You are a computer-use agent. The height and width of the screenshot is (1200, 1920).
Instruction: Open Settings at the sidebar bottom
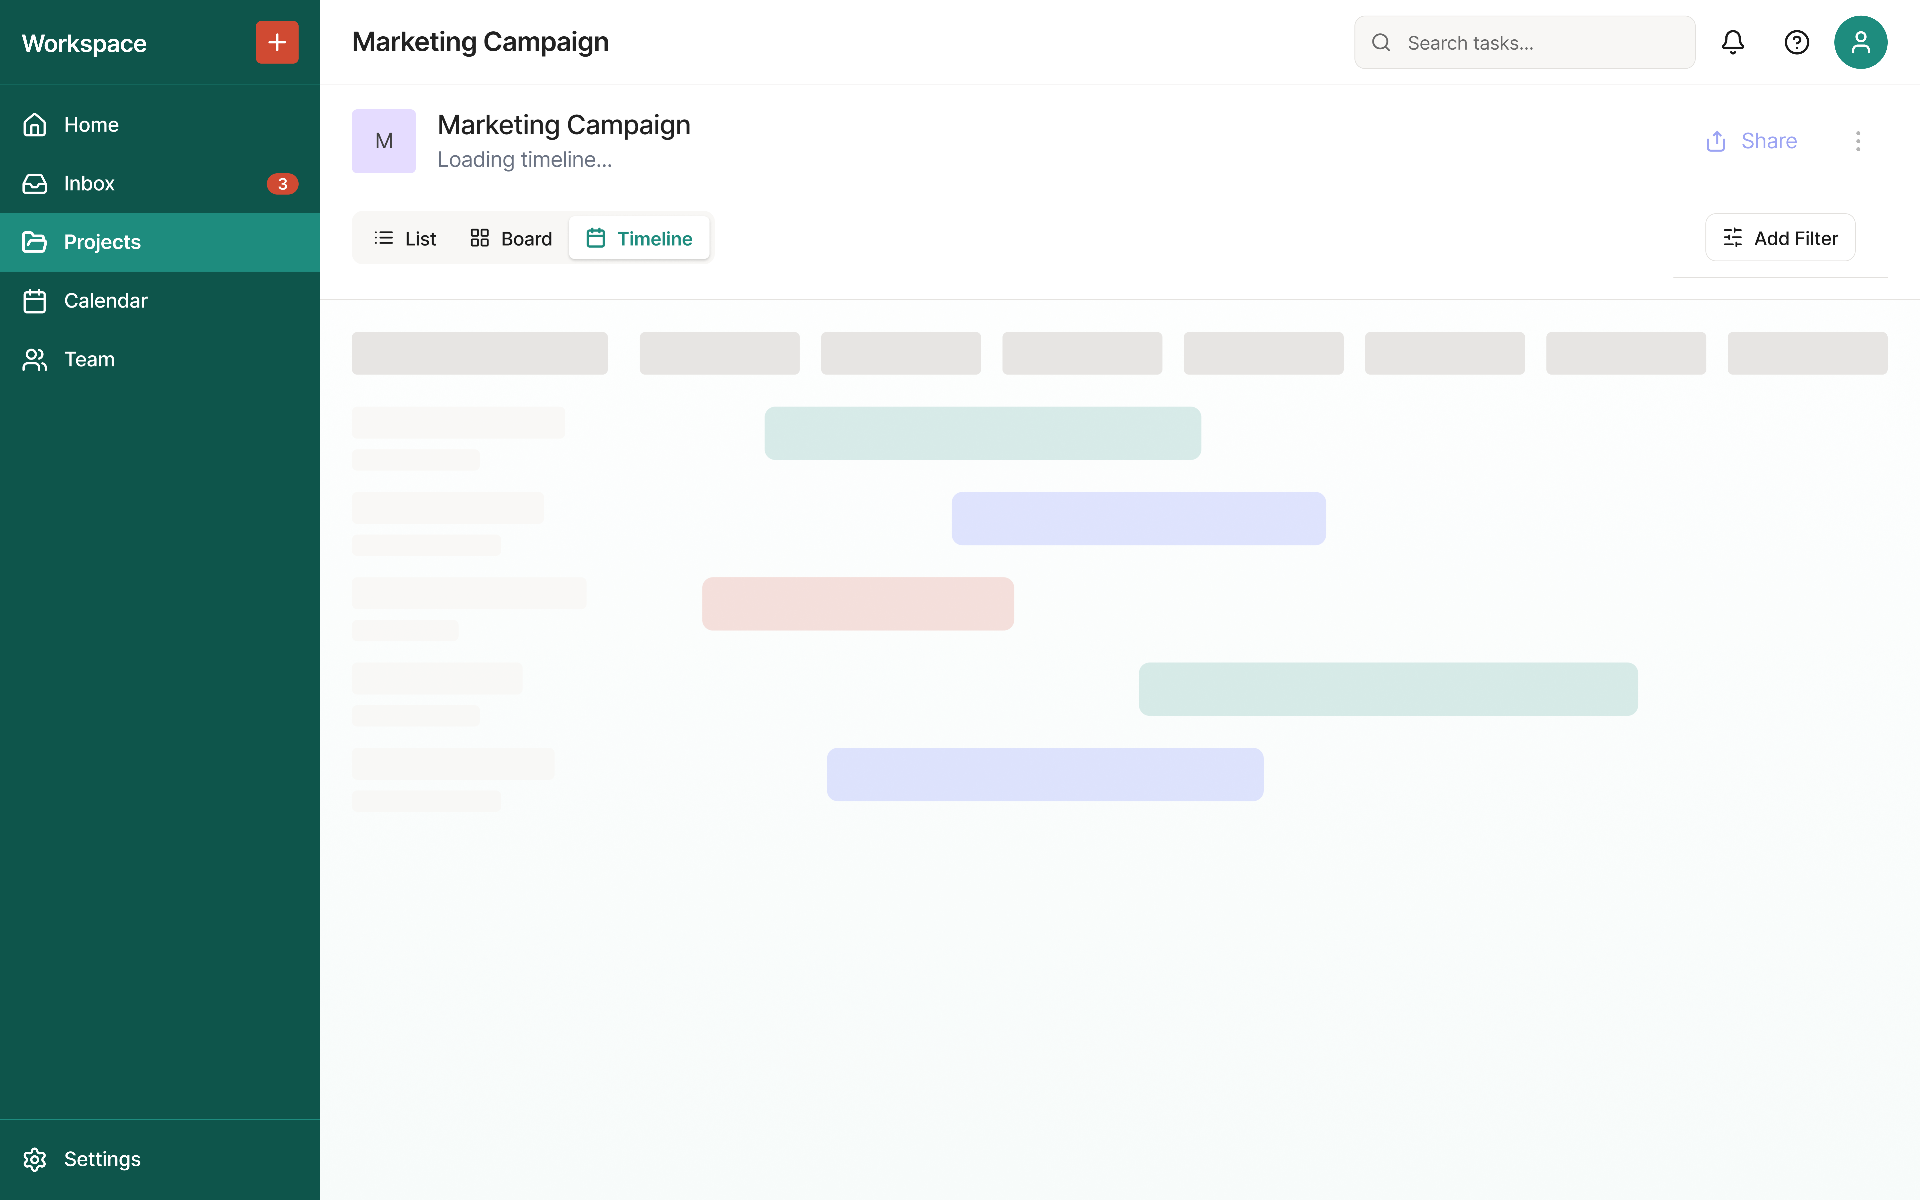160,1159
